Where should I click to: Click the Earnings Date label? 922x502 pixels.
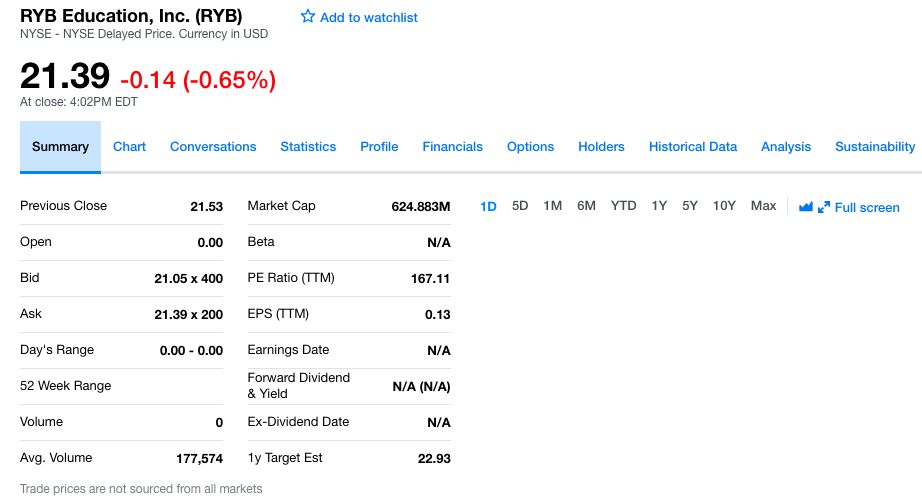288,350
